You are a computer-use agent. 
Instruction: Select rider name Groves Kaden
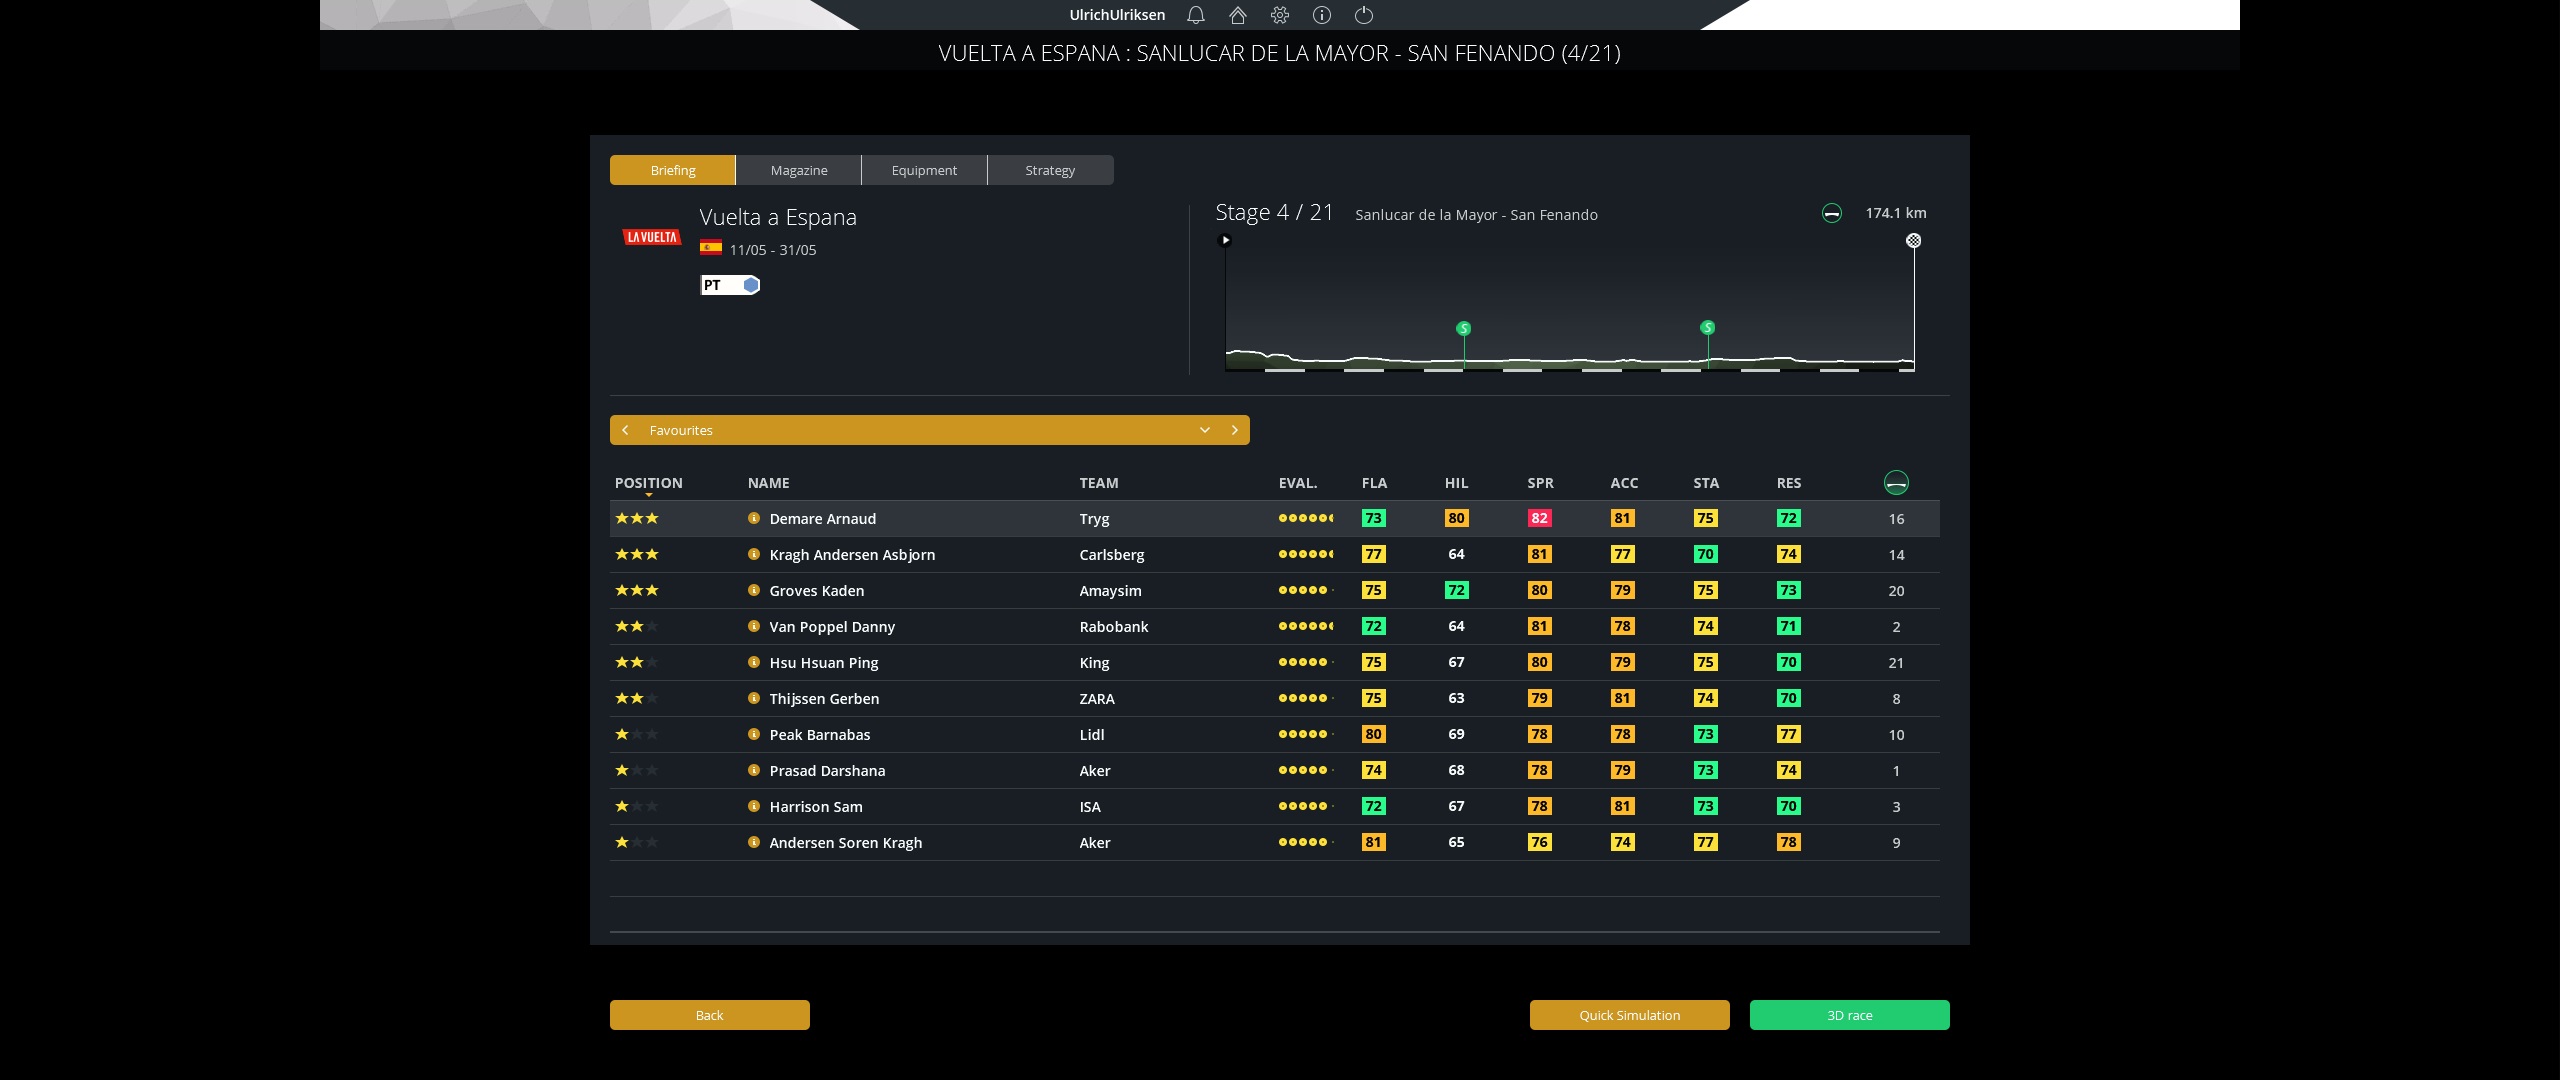(x=817, y=590)
